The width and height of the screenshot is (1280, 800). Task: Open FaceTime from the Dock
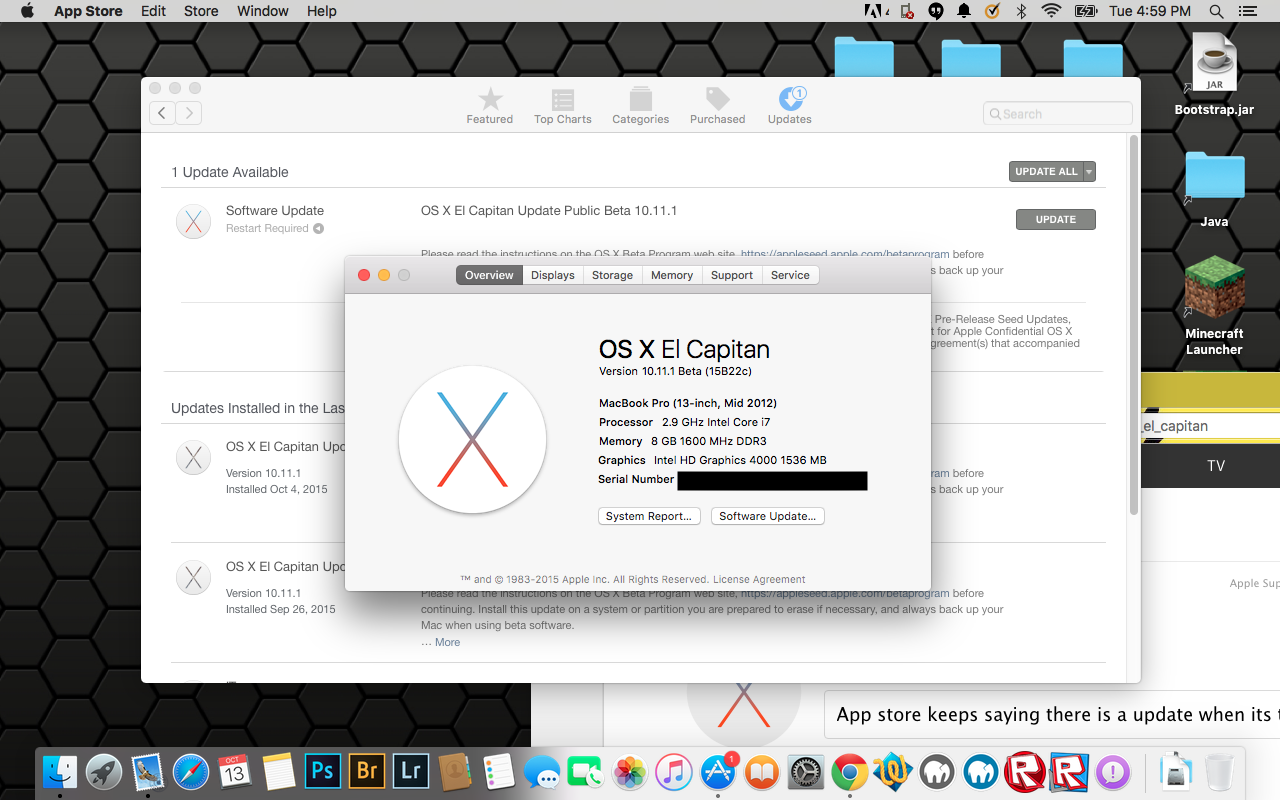point(586,771)
